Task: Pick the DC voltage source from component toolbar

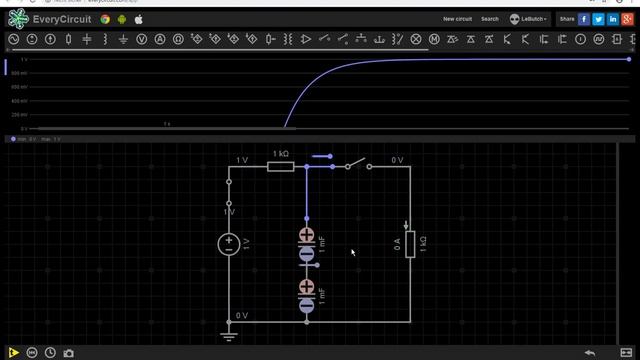Action: coord(32,39)
